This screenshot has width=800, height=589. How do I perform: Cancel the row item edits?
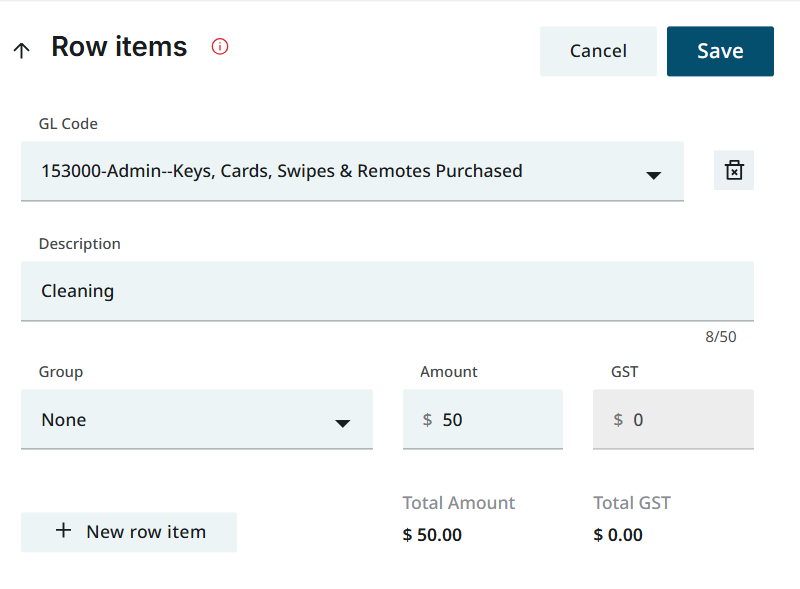[x=598, y=51]
